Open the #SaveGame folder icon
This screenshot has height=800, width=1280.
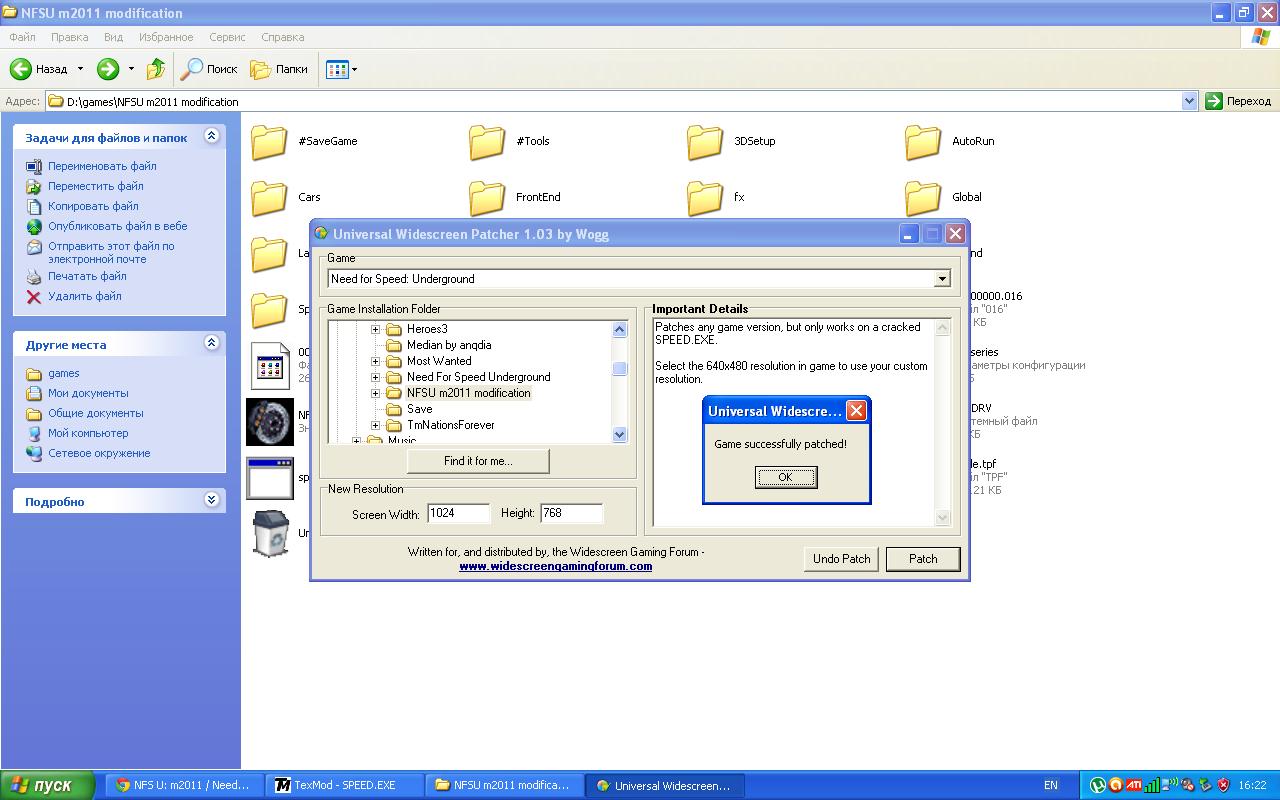[x=269, y=142]
